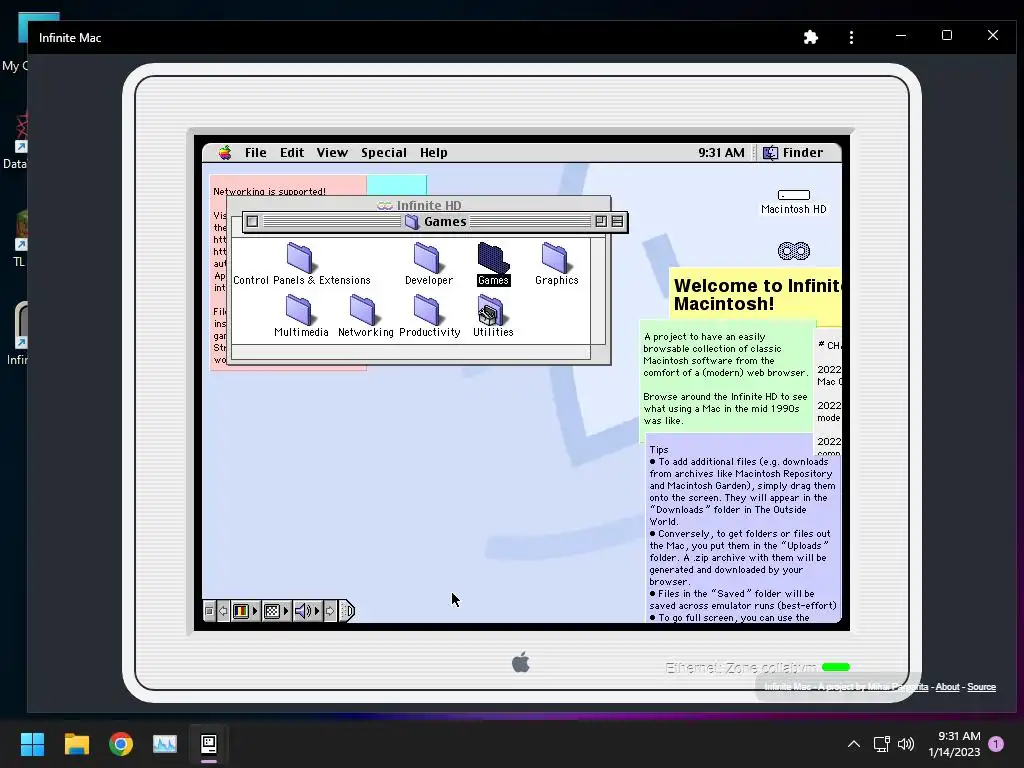Click the Games window close box
Viewport: 1024px width, 768px height.
pos(252,221)
